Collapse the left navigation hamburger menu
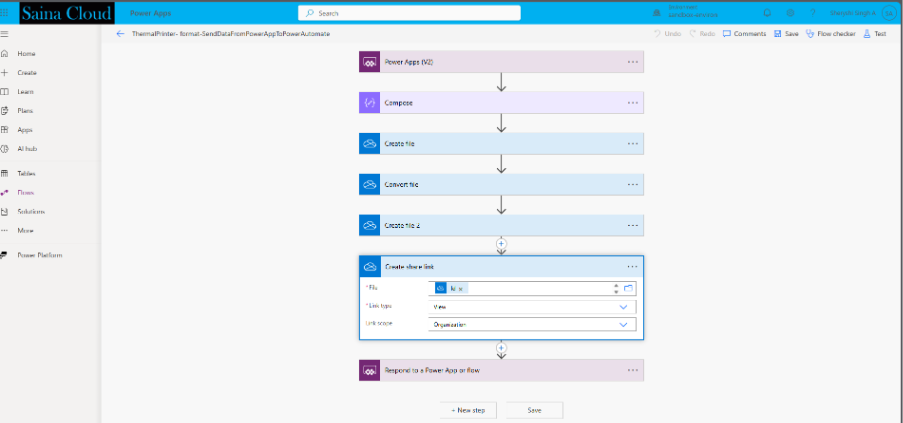 click(6, 33)
